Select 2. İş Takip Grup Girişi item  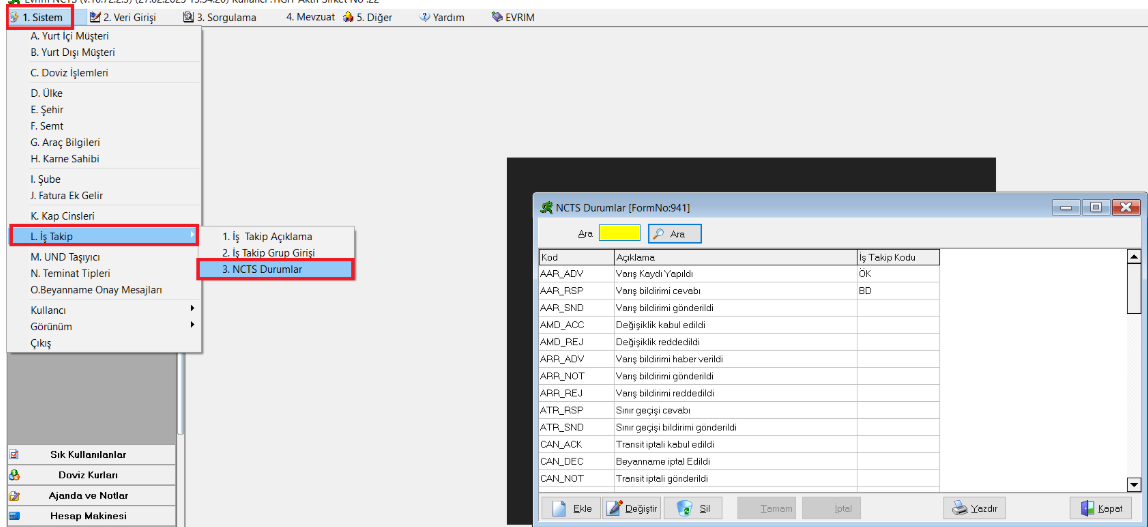(277, 253)
